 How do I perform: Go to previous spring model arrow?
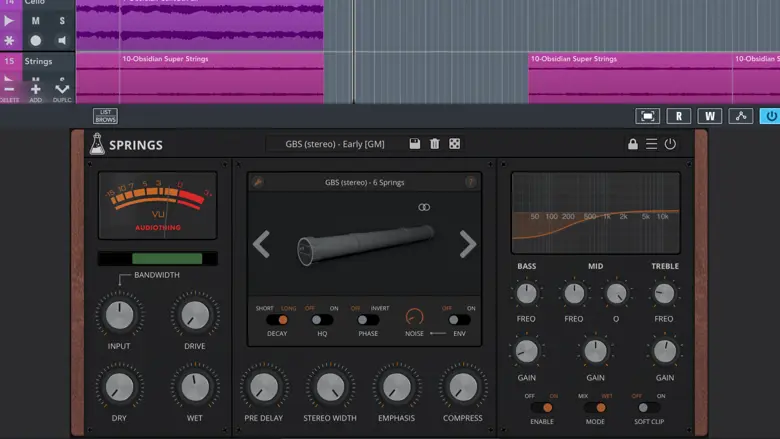click(262, 244)
